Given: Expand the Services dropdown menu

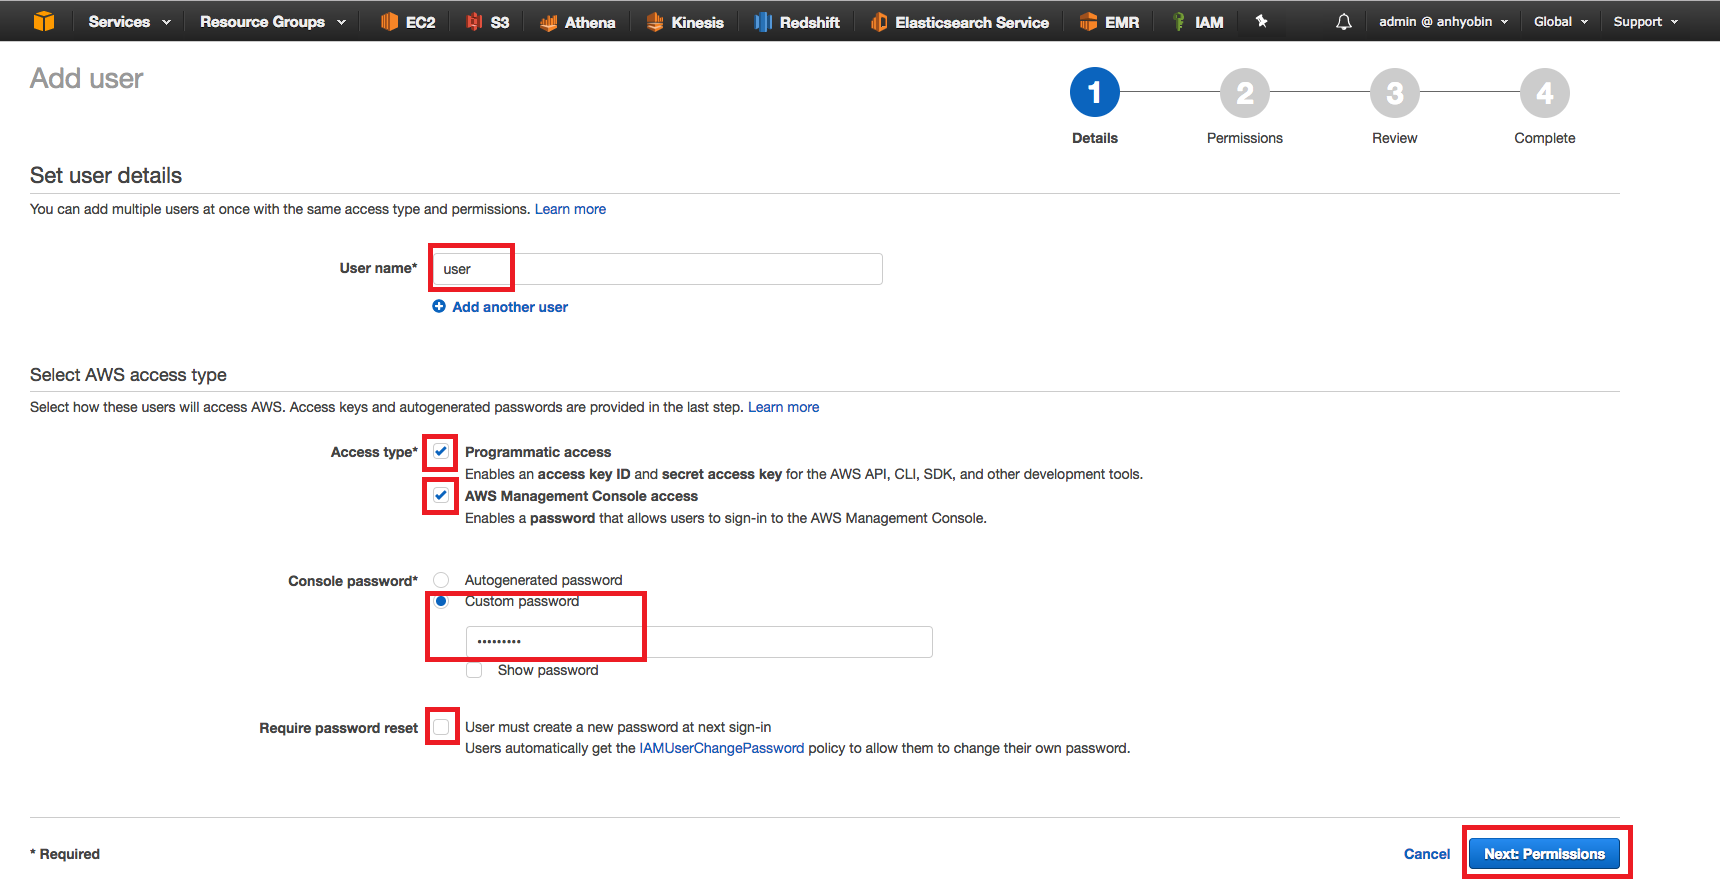Looking at the screenshot, I should pos(129,22).
